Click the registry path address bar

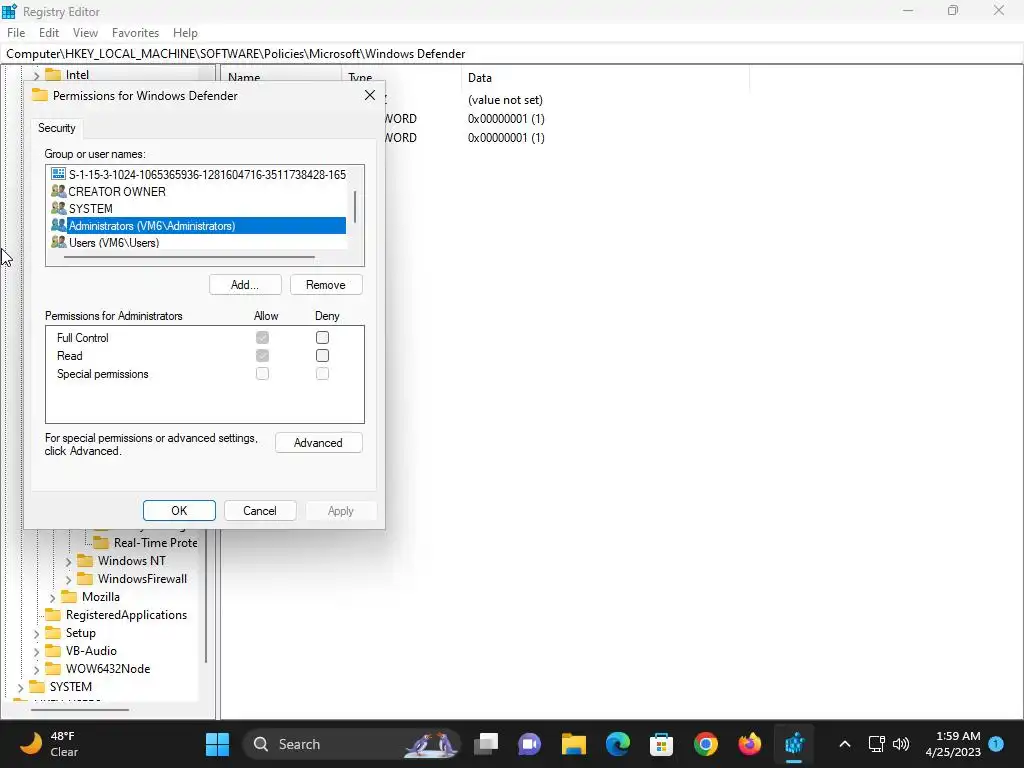click(512, 54)
